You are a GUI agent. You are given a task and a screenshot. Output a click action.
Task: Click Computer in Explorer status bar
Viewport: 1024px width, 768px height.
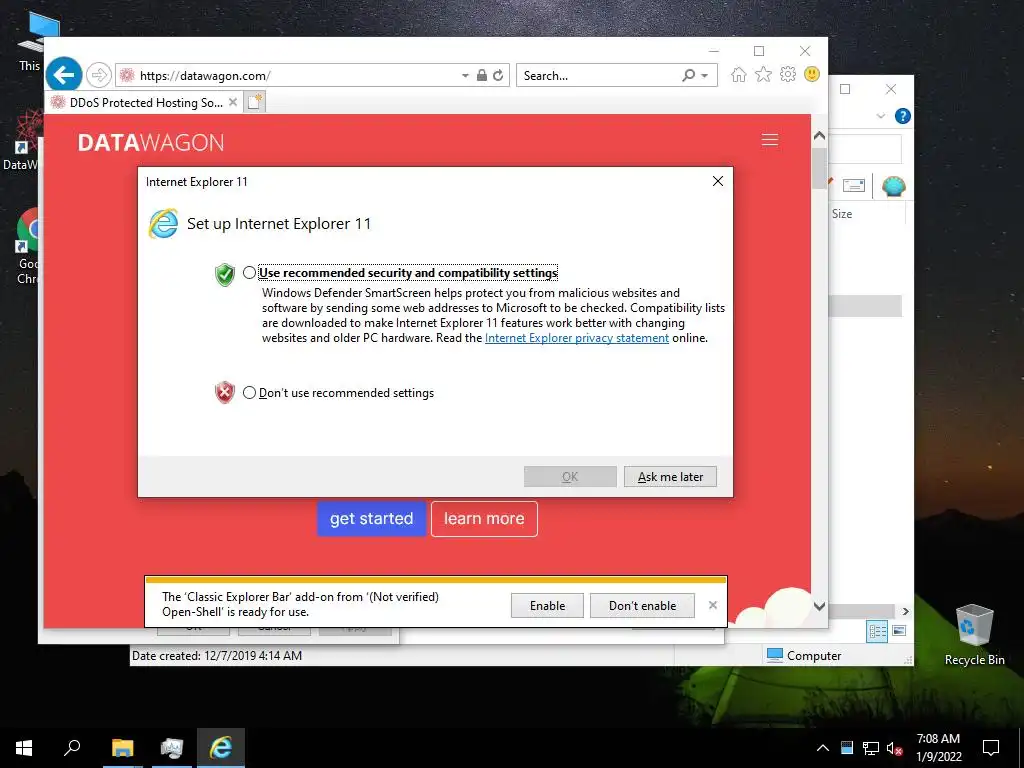coord(804,655)
